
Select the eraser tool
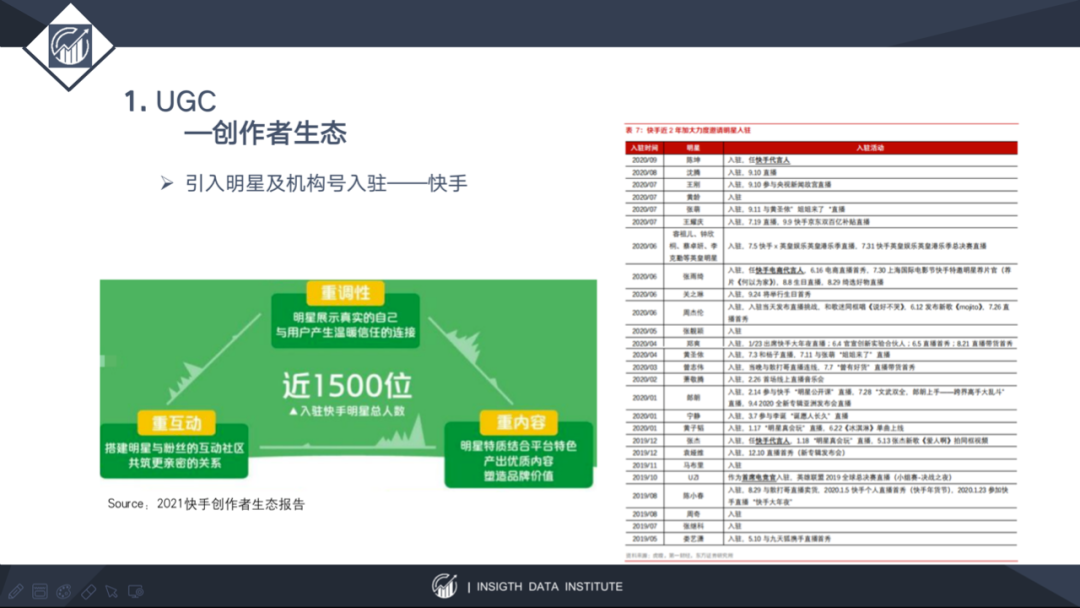tap(88, 591)
